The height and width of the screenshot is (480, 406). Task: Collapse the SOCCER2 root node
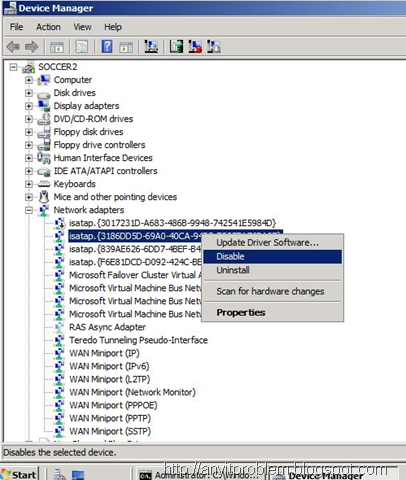[13, 67]
